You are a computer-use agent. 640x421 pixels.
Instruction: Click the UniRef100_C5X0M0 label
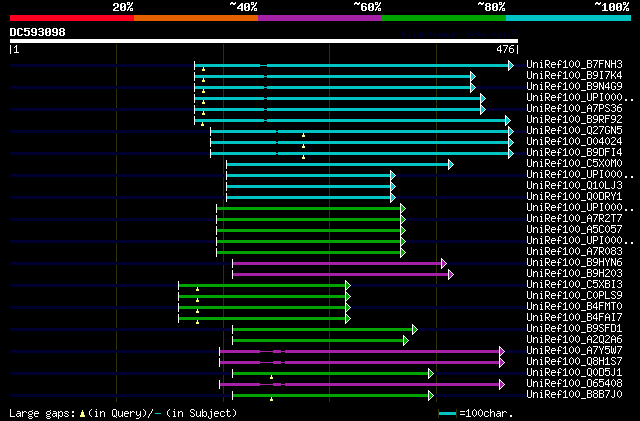click(574, 164)
